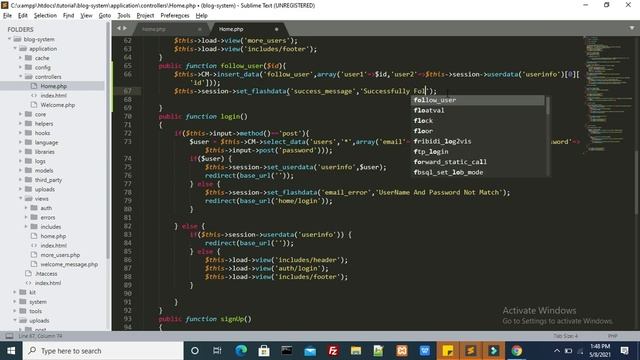
Task: Open Microsoft Edge from the taskbar
Action: (241, 351)
